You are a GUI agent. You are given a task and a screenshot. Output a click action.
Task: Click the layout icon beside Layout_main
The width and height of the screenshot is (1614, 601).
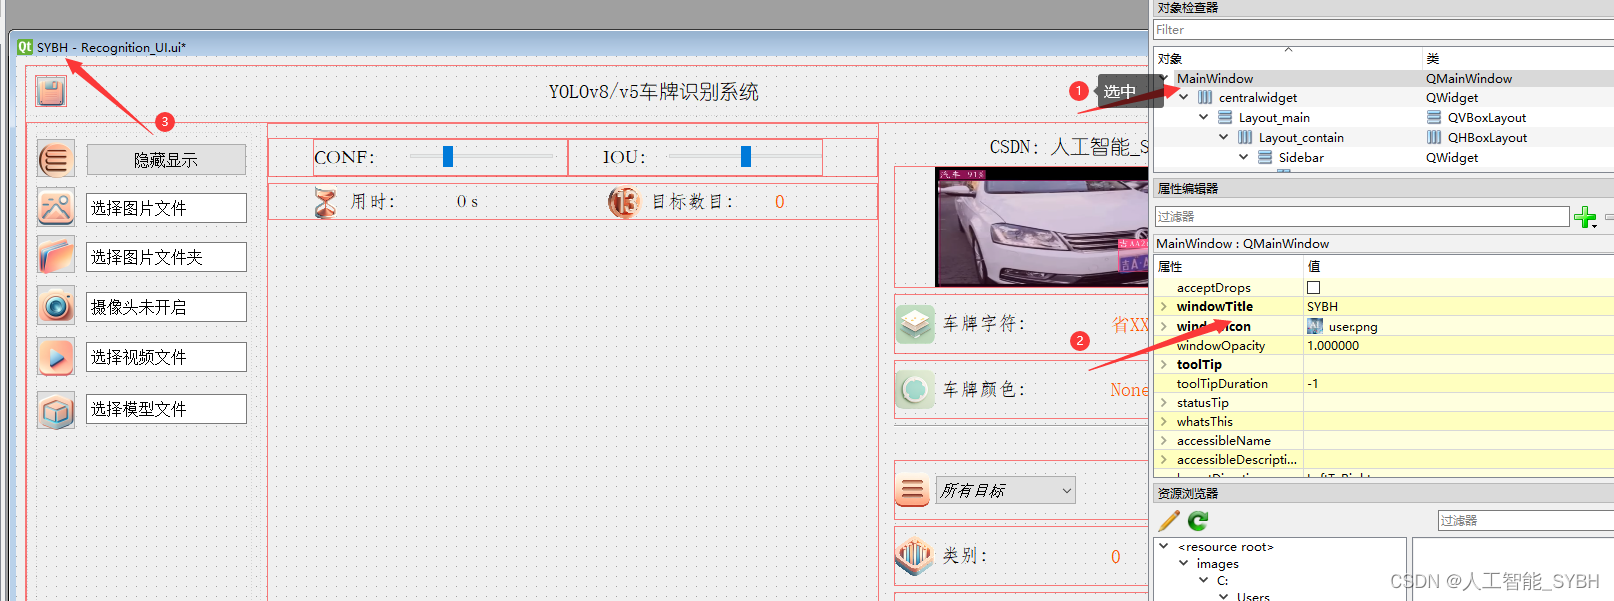click(x=1225, y=118)
